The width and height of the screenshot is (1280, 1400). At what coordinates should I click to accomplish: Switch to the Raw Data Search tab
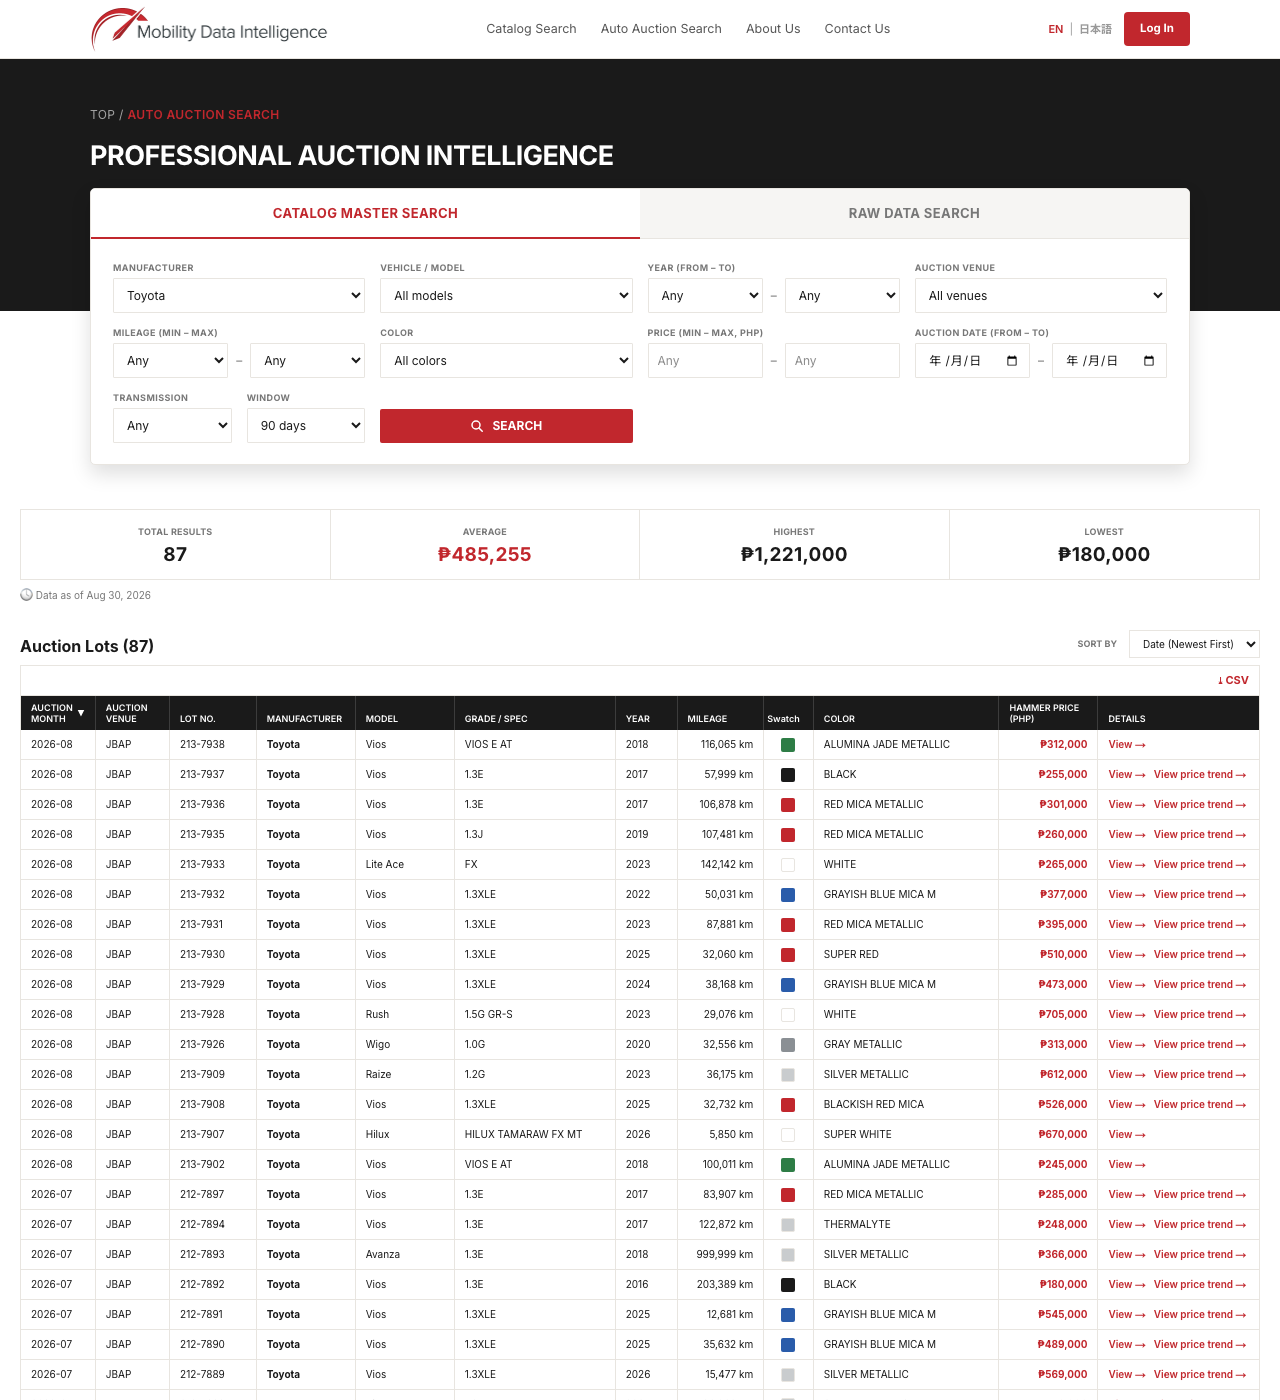click(914, 213)
